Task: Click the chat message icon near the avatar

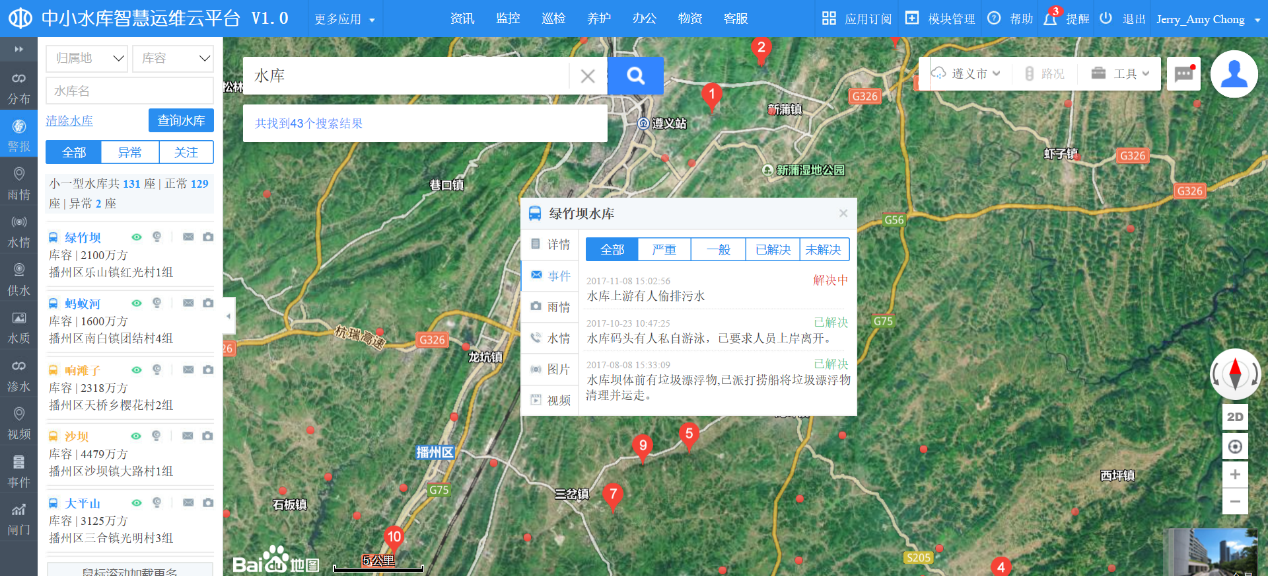Action: tap(1183, 74)
